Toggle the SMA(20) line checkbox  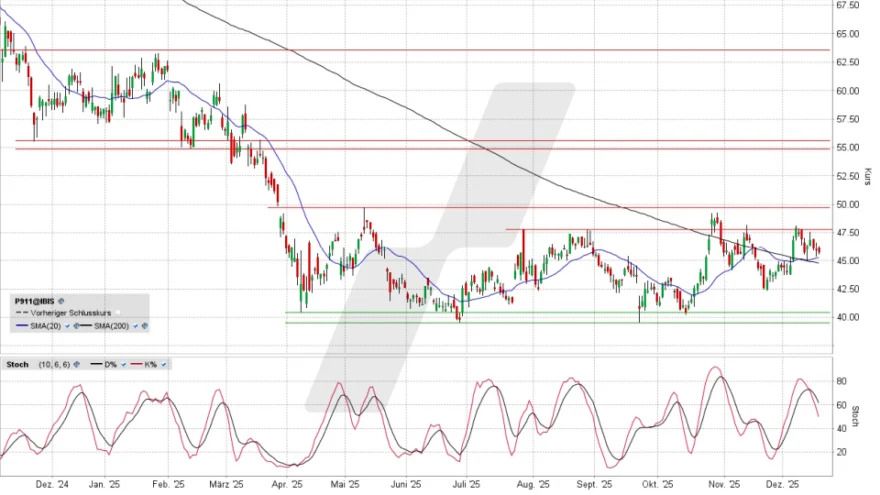[x=67, y=326]
